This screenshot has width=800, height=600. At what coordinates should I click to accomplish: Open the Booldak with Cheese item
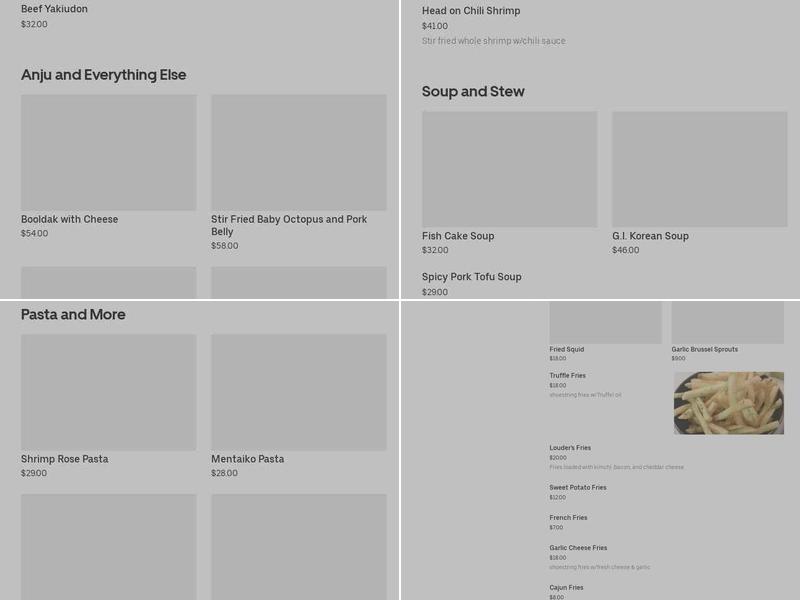pos(70,219)
